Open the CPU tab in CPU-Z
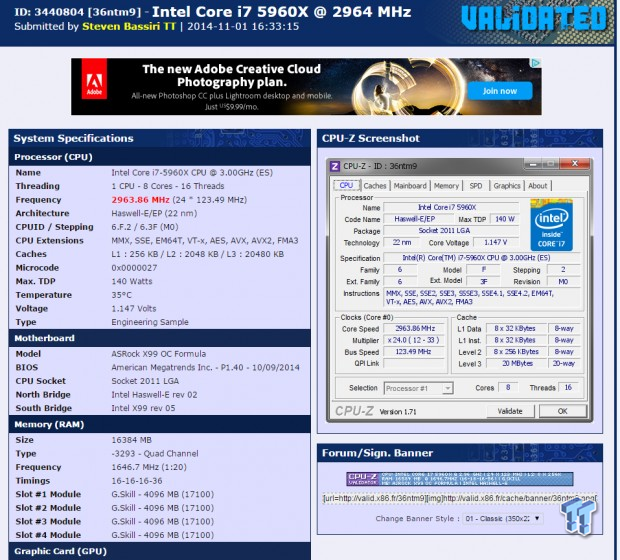The width and height of the screenshot is (620, 560). coord(346,185)
